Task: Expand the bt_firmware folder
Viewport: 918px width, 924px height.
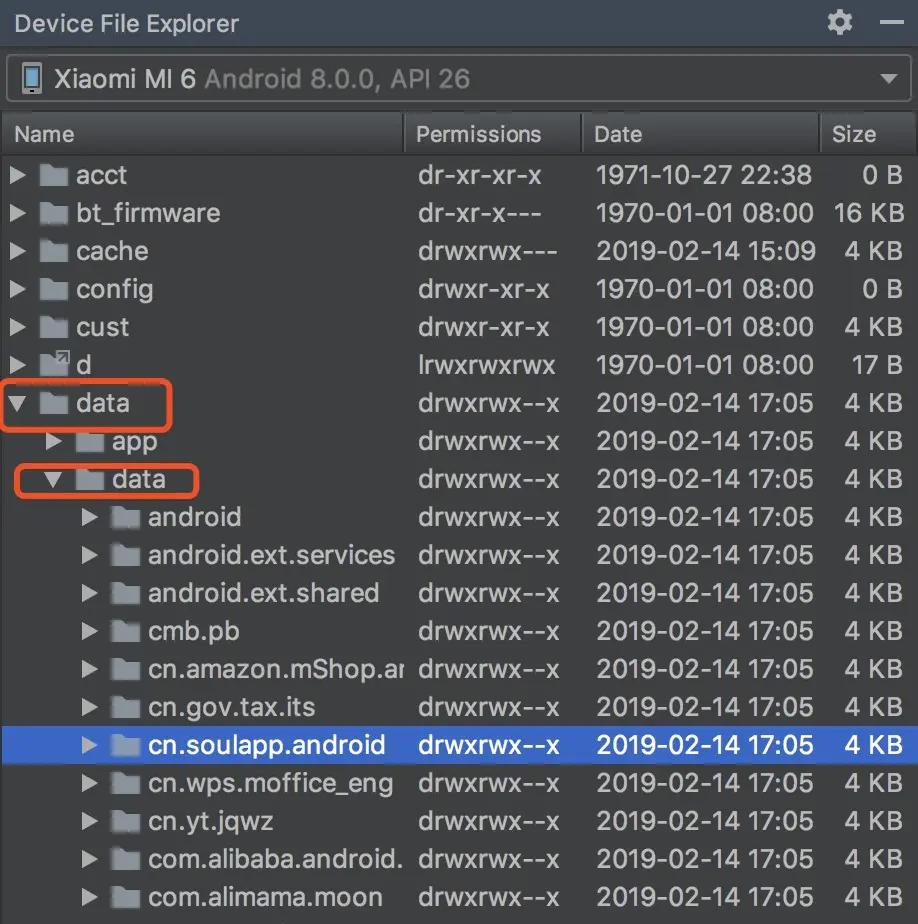Action: pos(18,213)
